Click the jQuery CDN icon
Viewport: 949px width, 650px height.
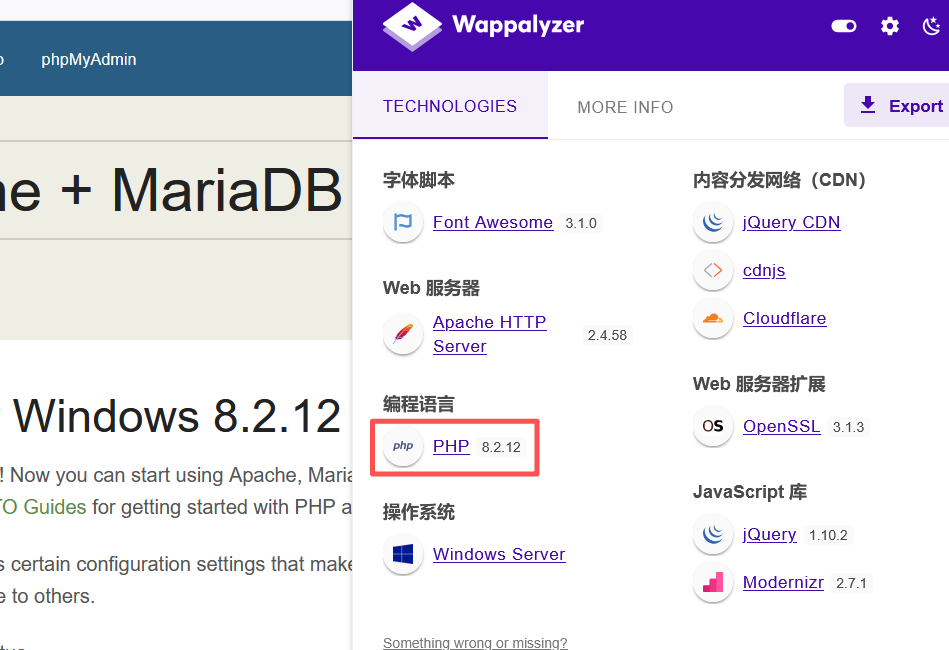[713, 222]
